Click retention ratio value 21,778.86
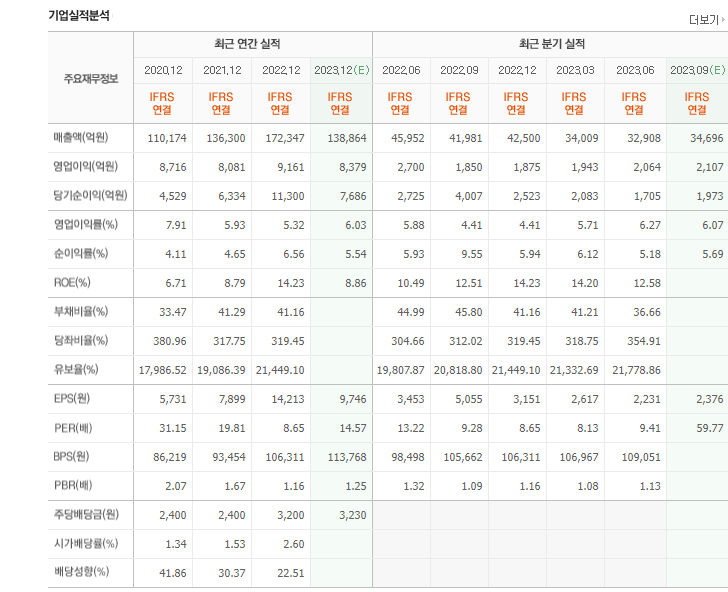This screenshot has height=592, width=728. pos(636,370)
